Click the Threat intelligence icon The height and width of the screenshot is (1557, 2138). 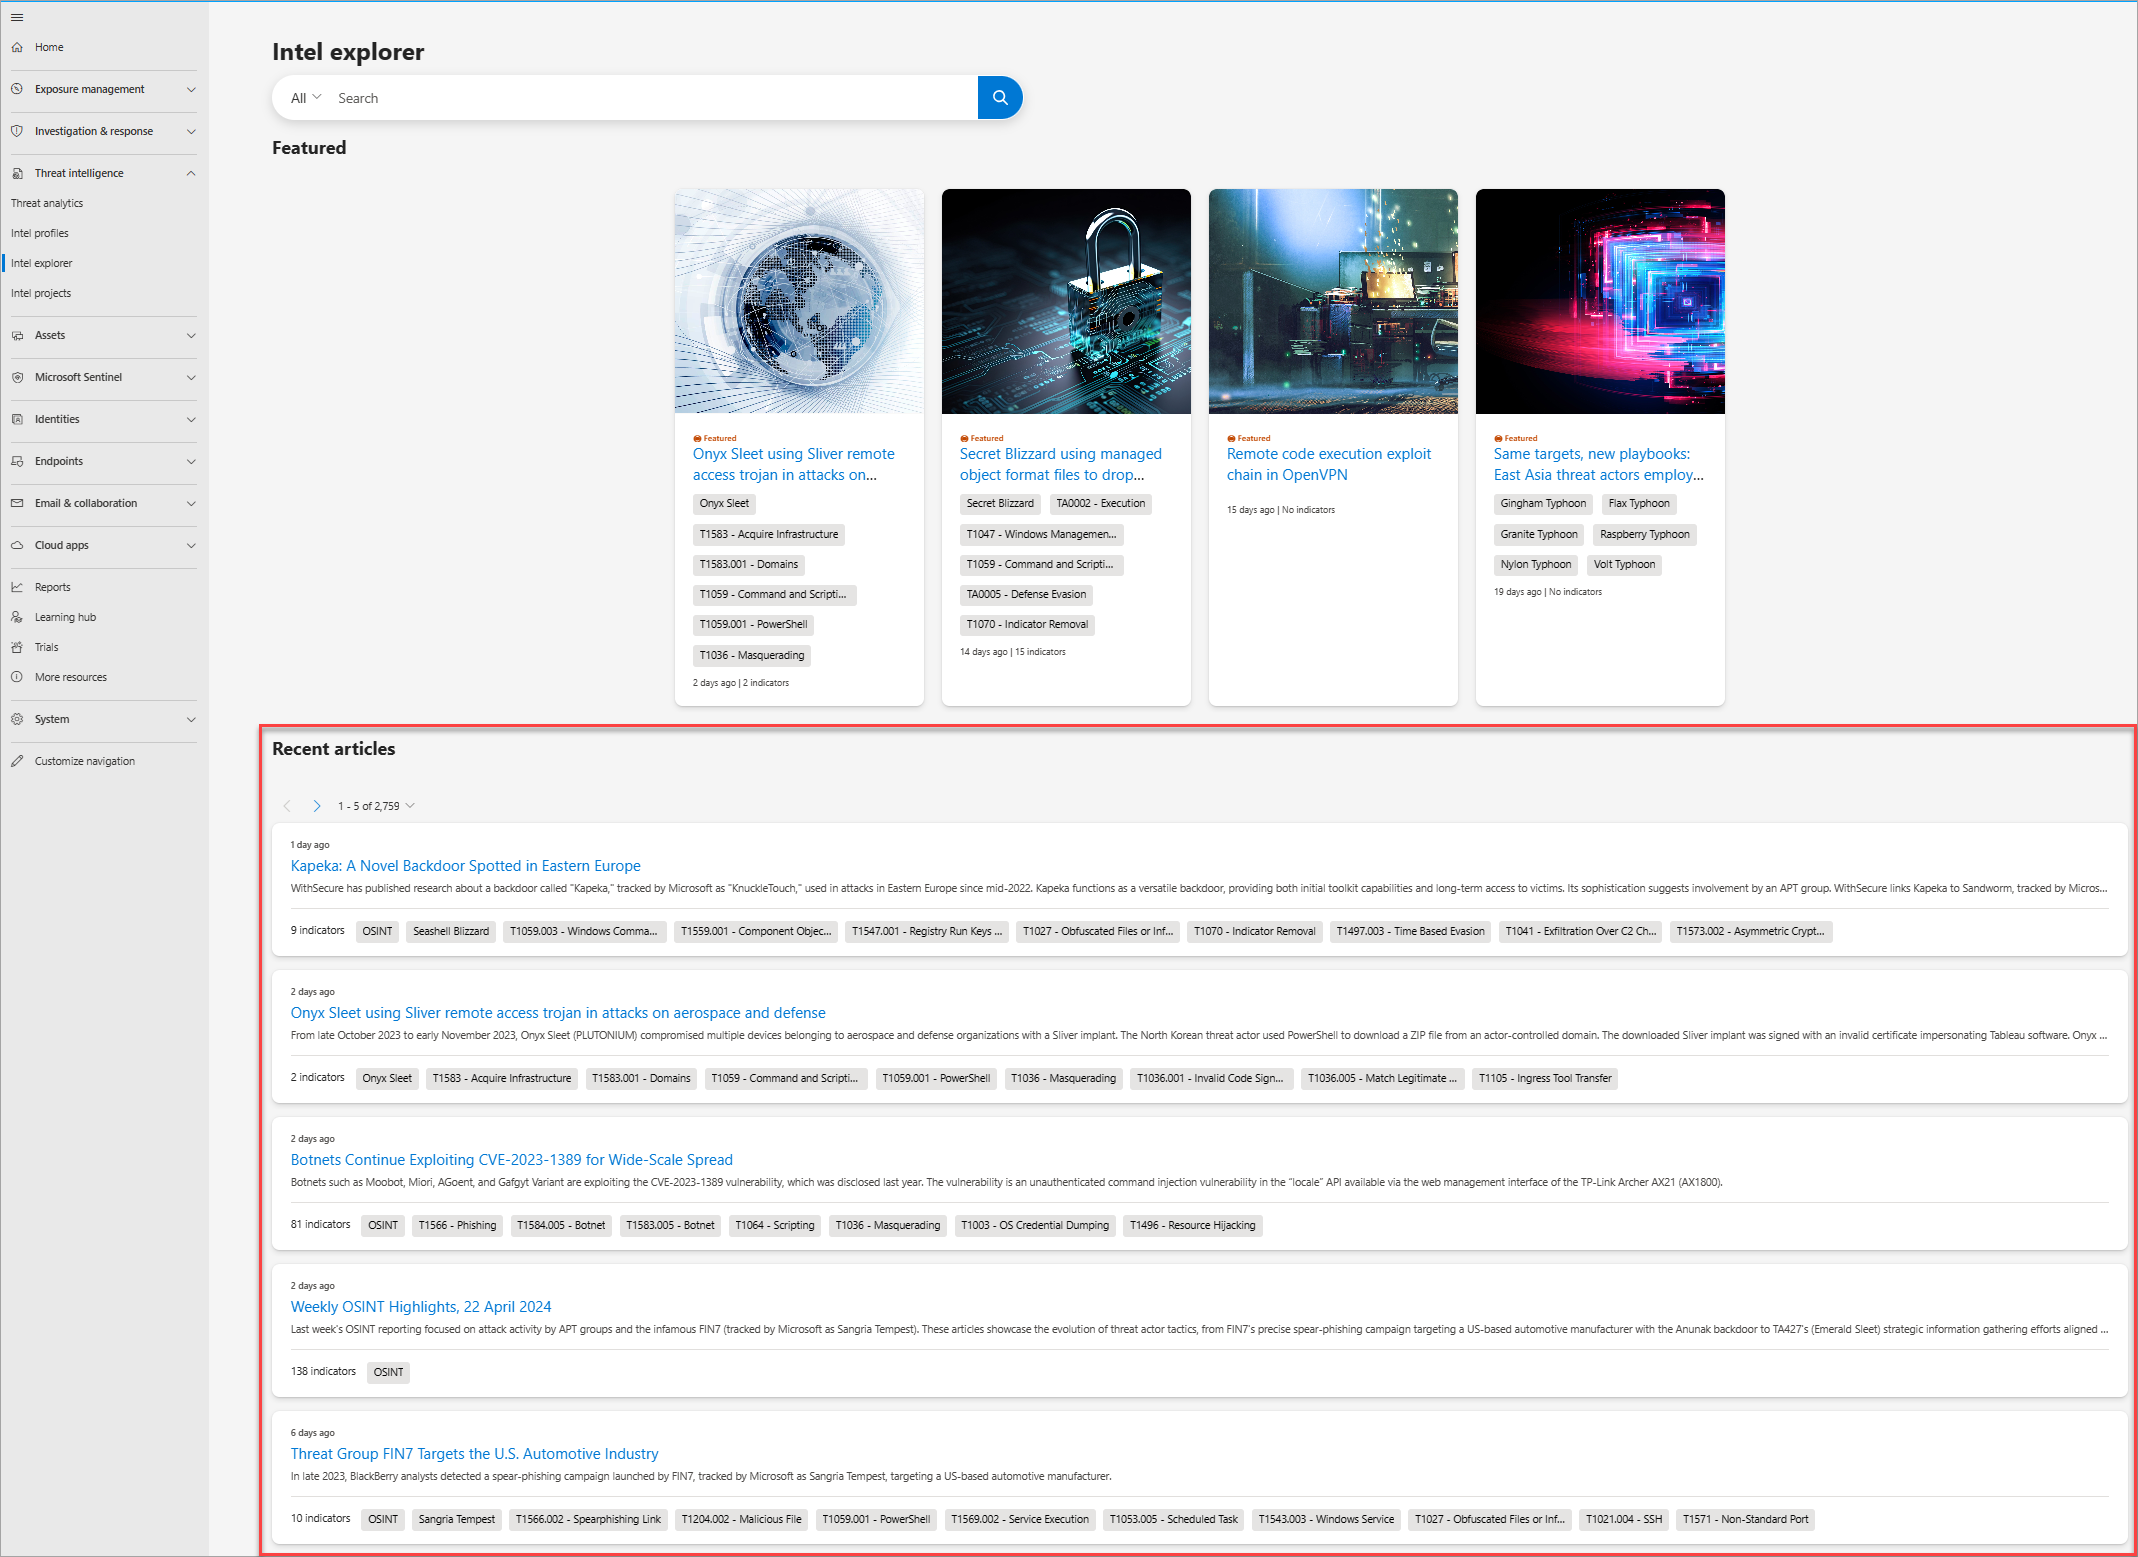(x=17, y=173)
